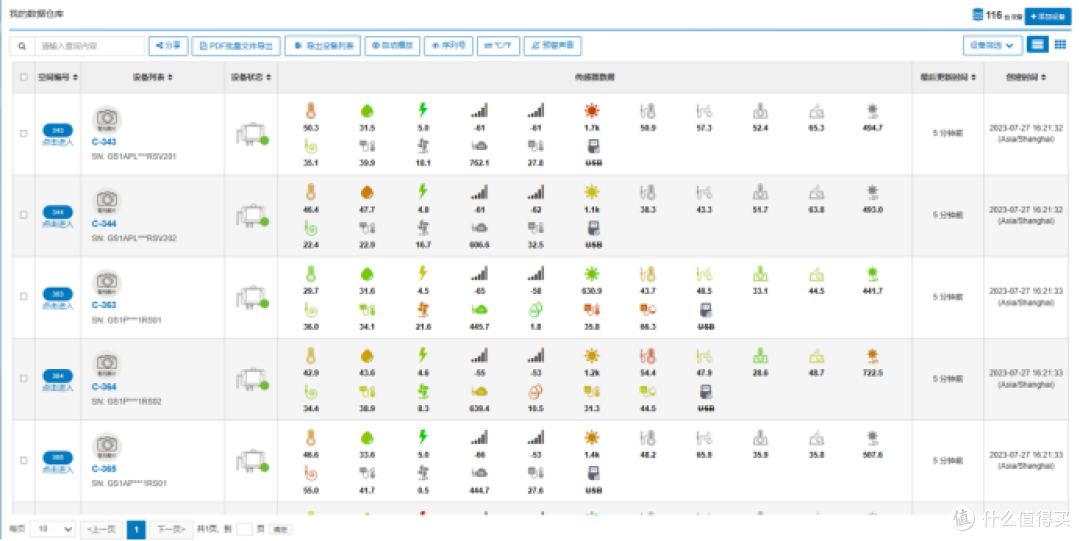Click the green plant icon above 441.7
Image resolution: width=1080 pixels, height=541 pixels.
[872, 274]
